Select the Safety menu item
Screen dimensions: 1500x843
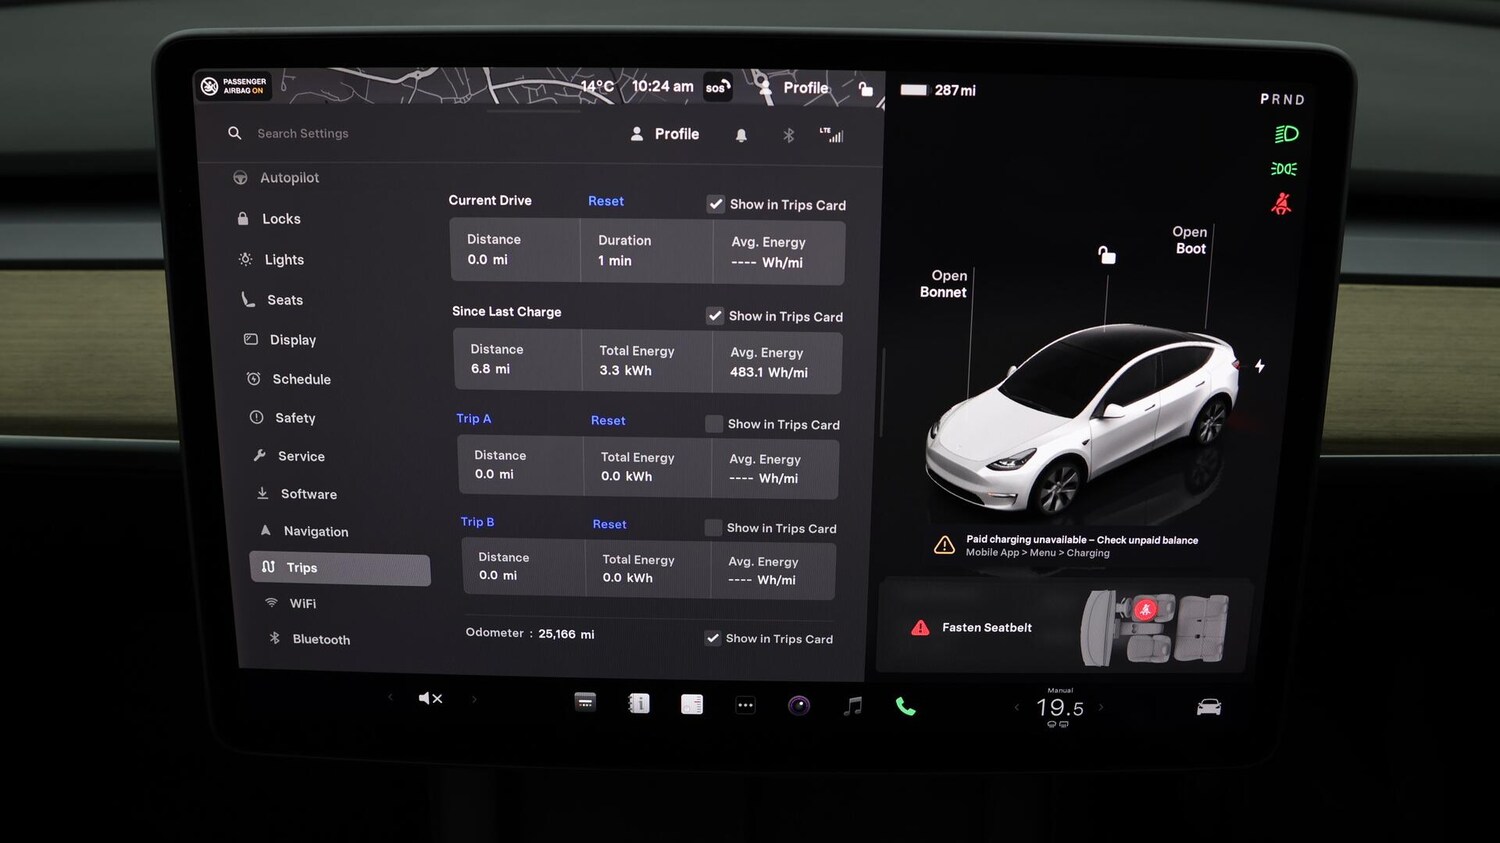point(283,418)
